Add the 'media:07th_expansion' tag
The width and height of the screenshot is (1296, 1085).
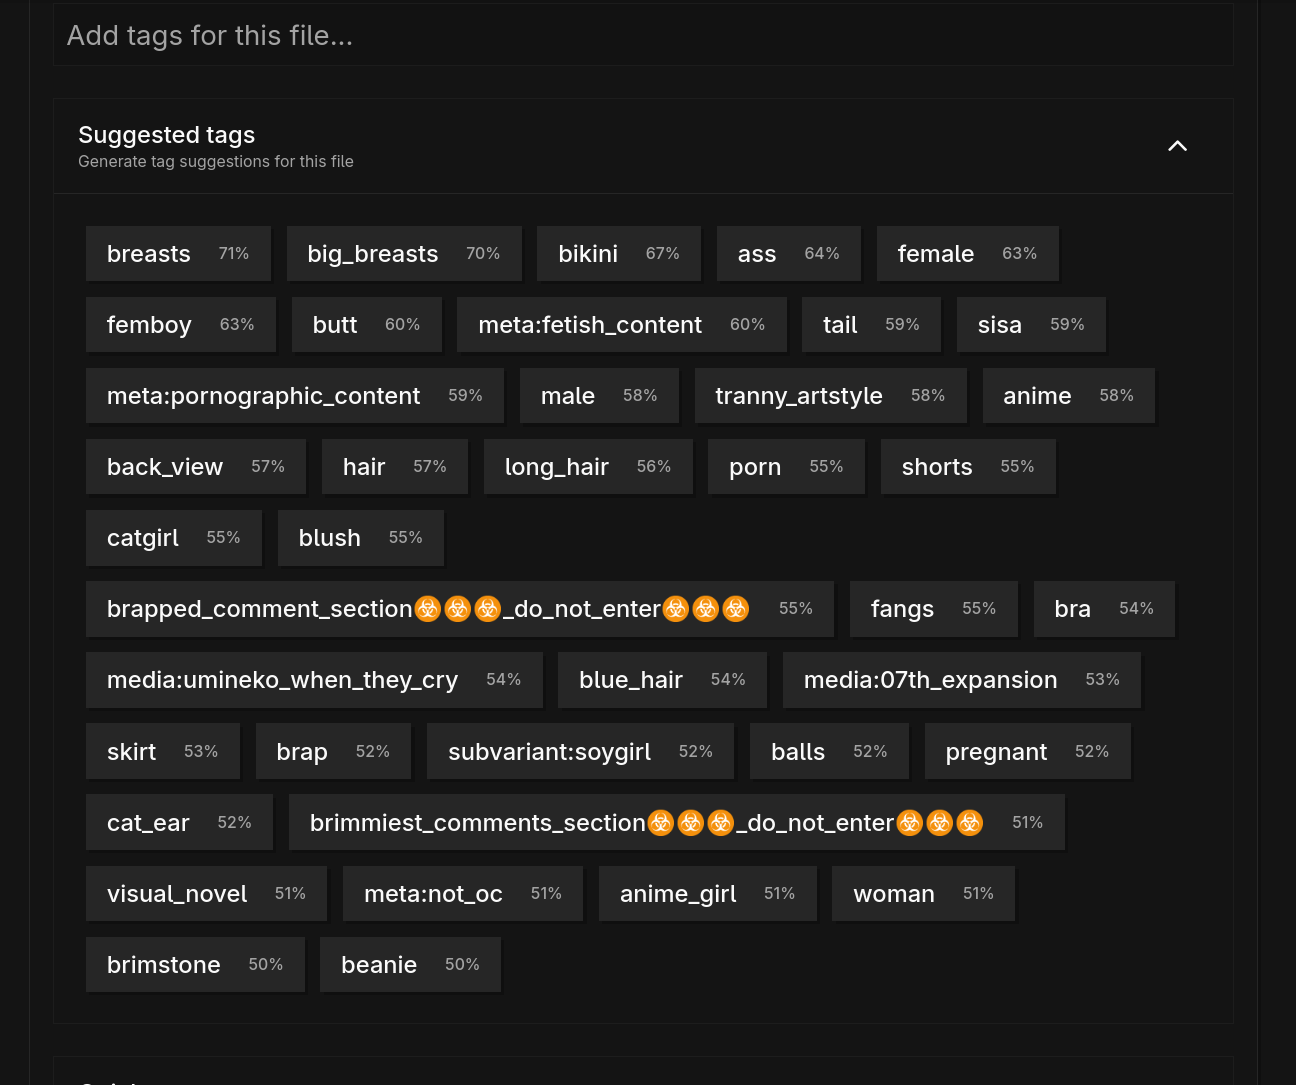(961, 680)
